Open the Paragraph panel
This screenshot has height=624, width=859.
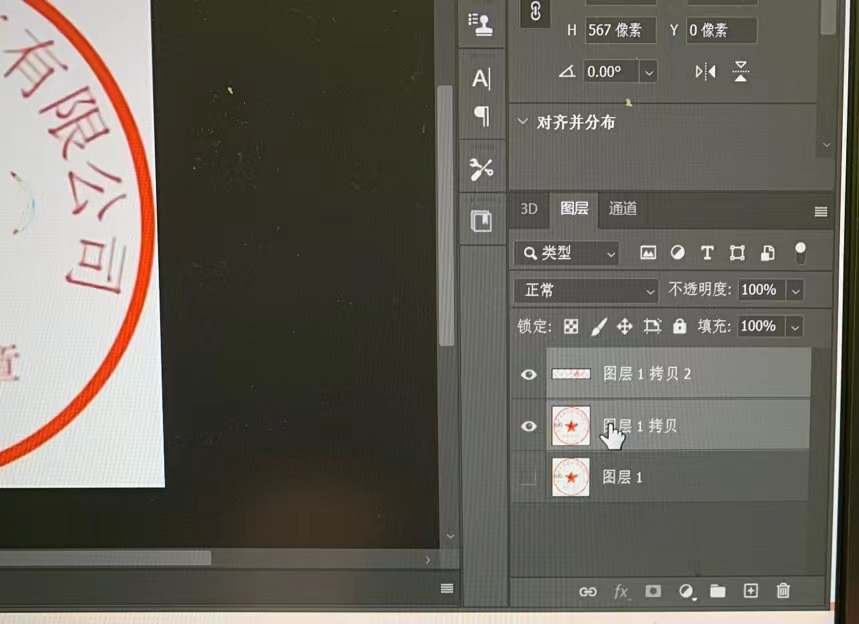coord(481,117)
